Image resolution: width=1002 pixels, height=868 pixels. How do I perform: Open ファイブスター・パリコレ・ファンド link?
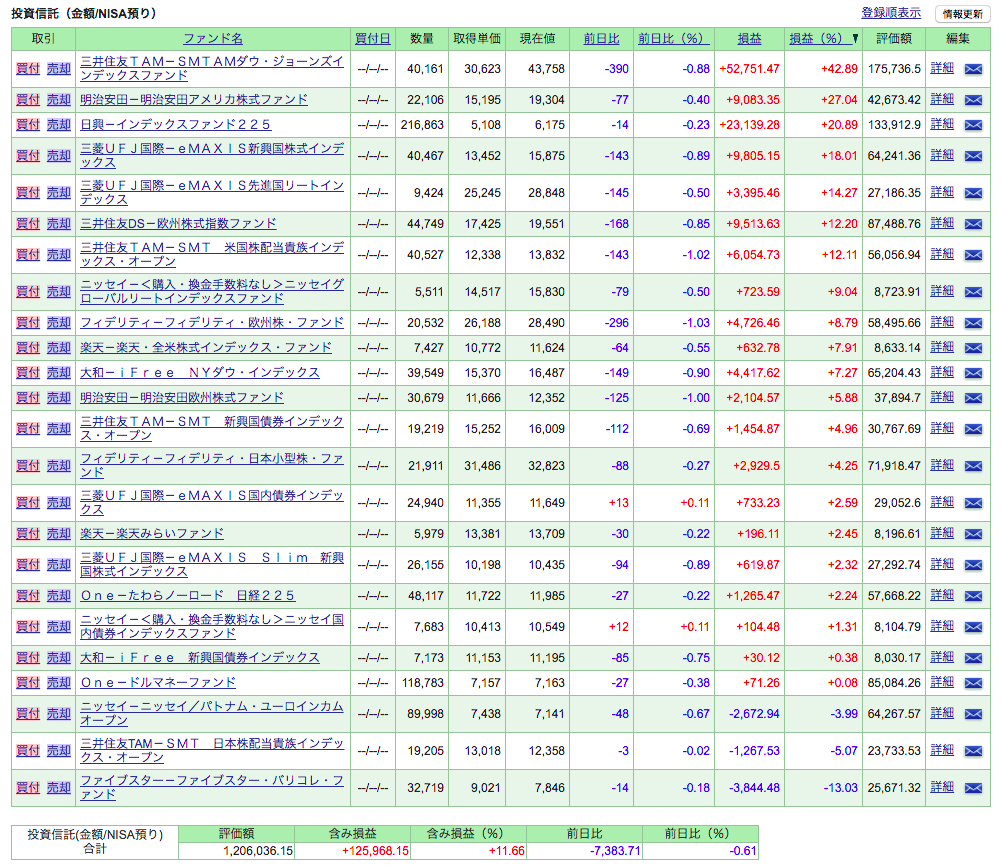pyautogui.click(x=212, y=787)
